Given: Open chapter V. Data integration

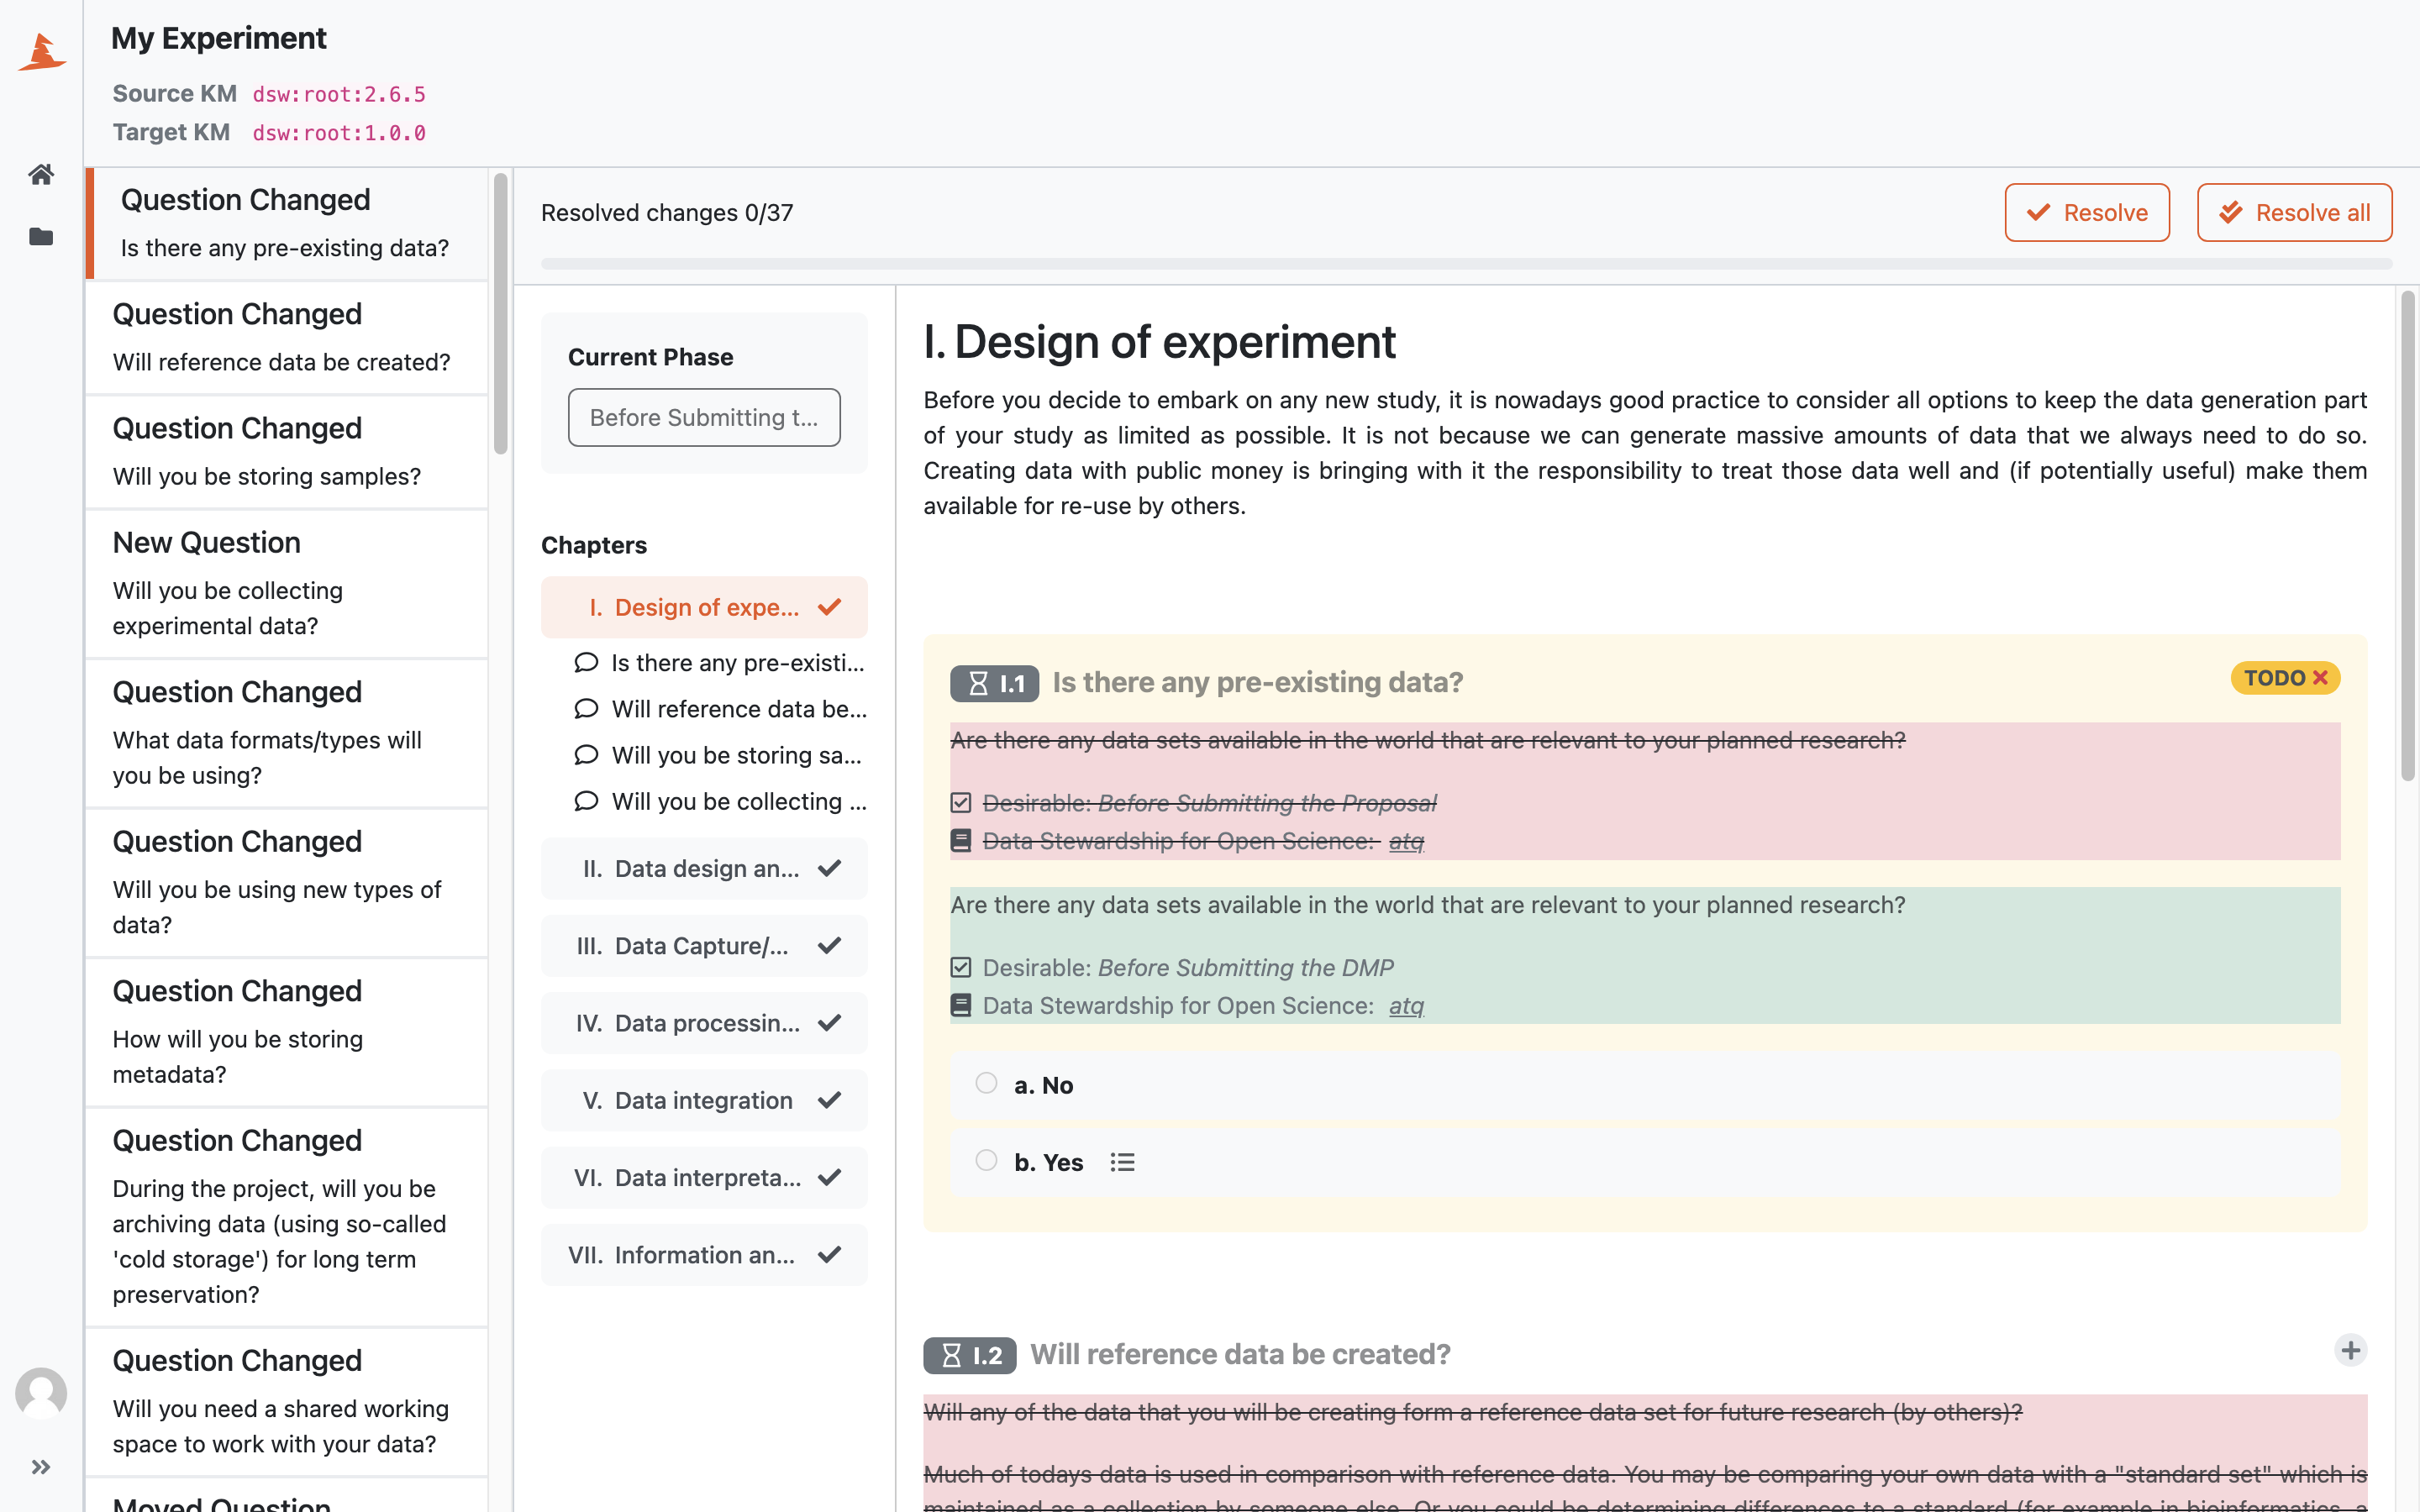Looking at the screenshot, I should point(704,1100).
